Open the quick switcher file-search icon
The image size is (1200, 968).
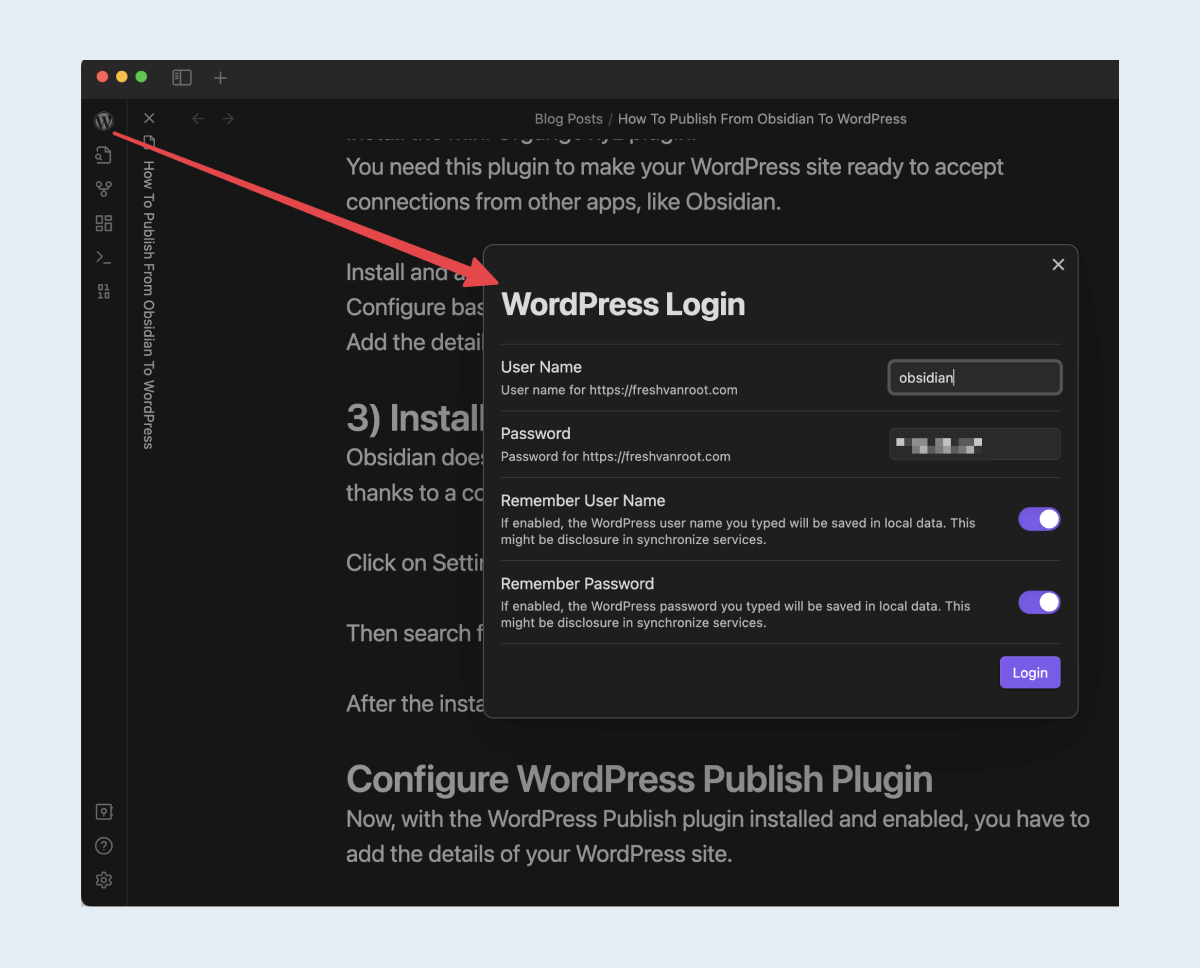[x=104, y=154]
